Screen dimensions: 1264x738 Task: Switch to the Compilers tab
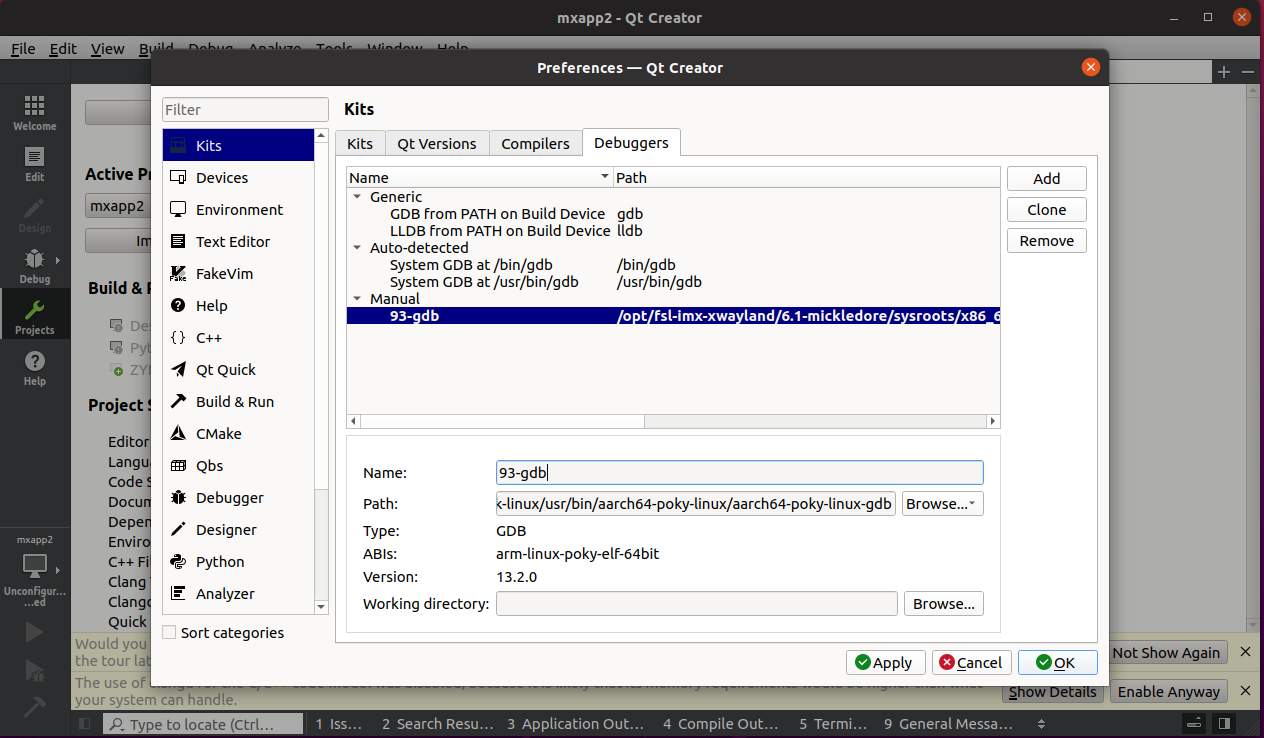click(x=535, y=144)
